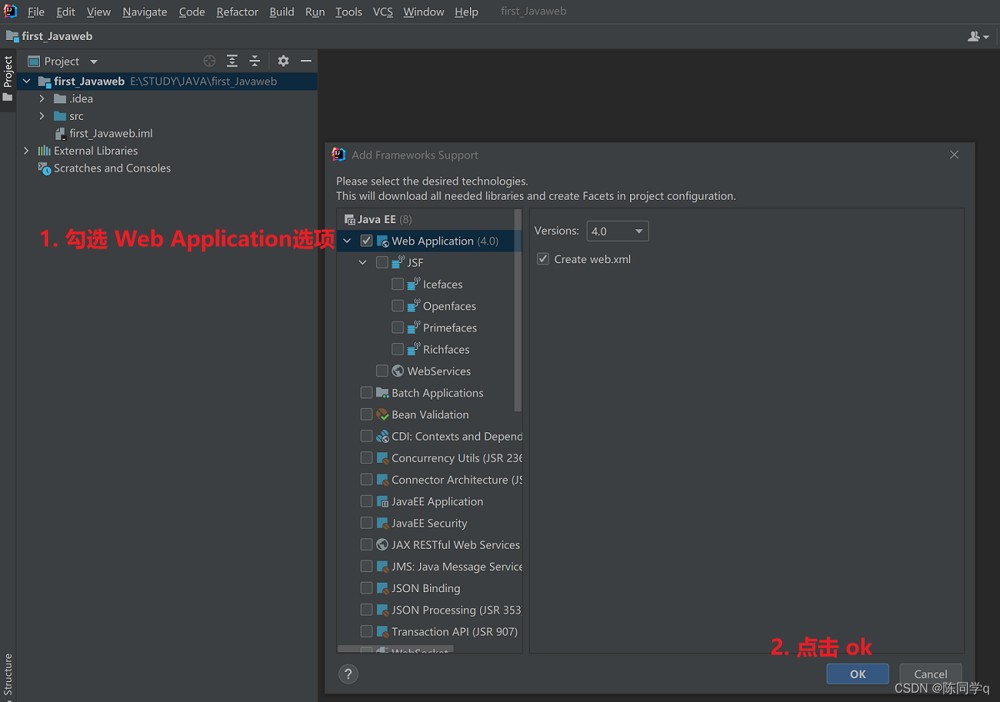Select Transaction API (JSR 907) row

(429, 631)
